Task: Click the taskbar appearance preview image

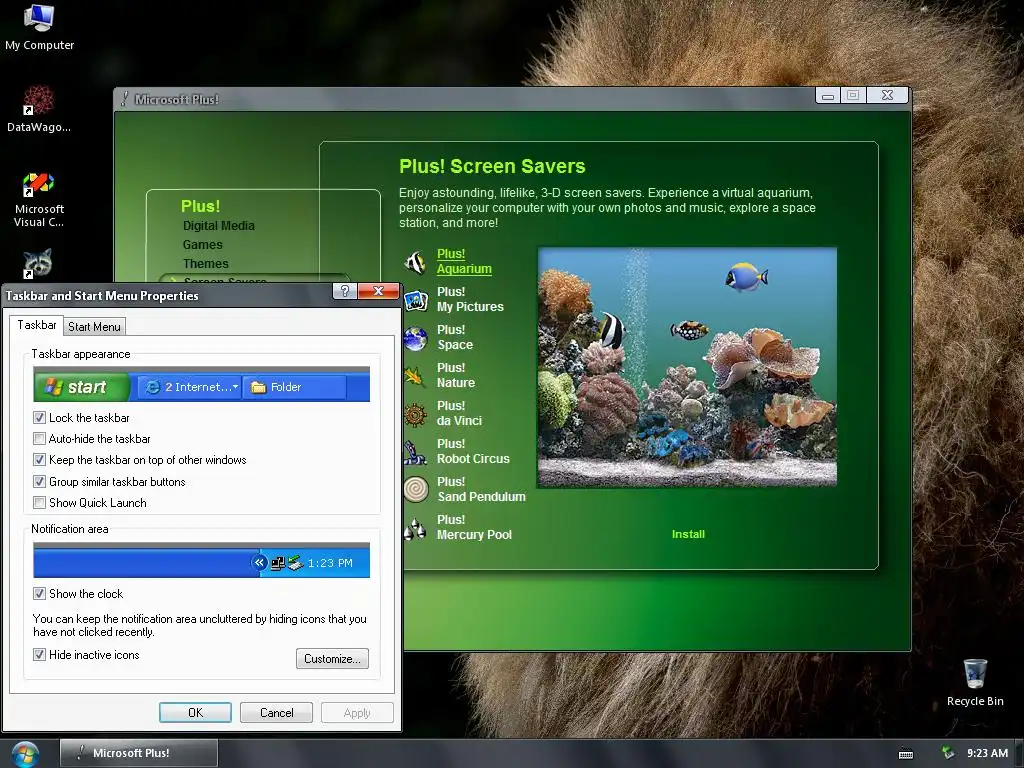Action: (x=202, y=384)
